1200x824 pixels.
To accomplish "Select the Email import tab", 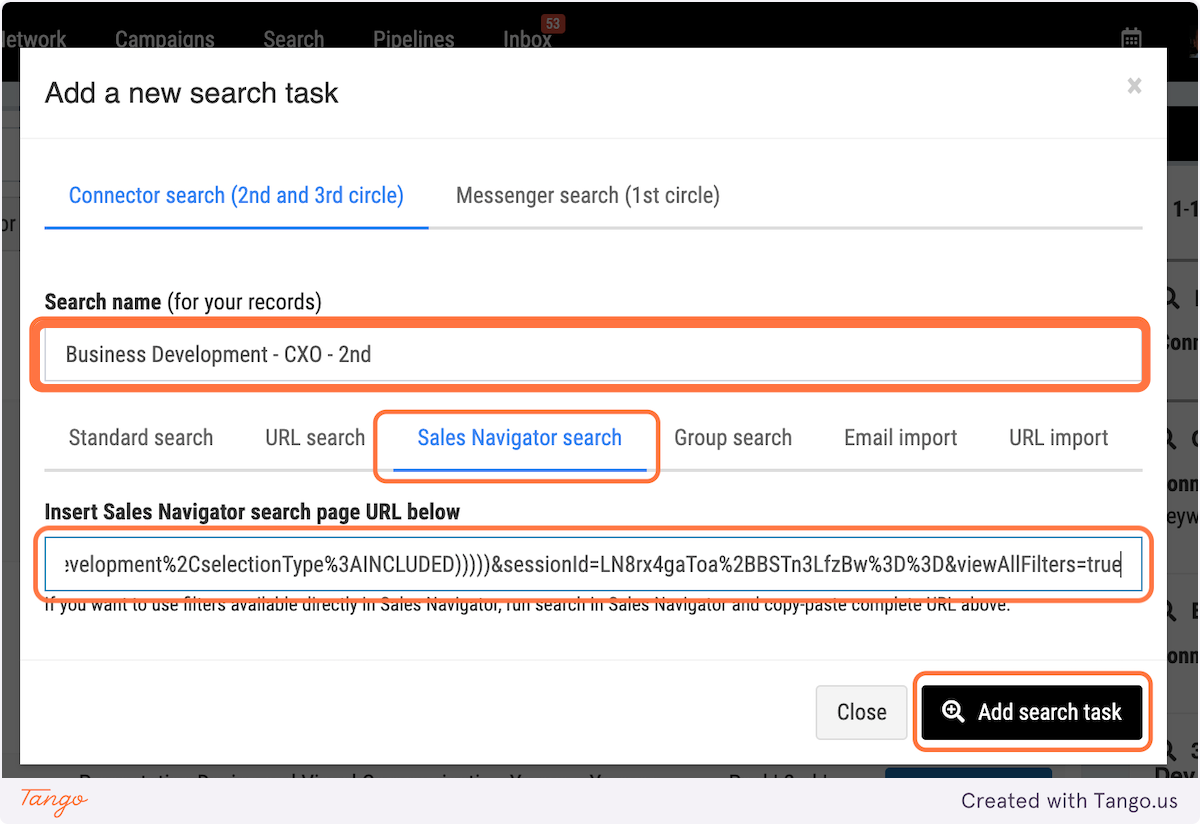I will click(901, 438).
